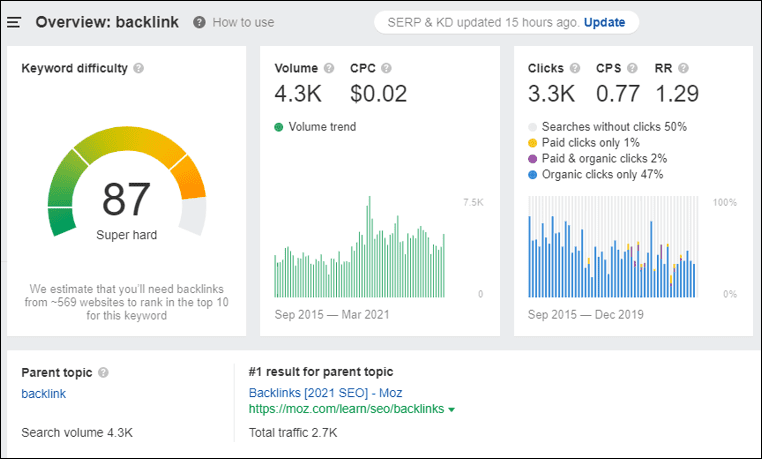Click Total traffic 2.7K text
Image resolution: width=762 pixels, height=459 pixels.
[x=293, y=433]
